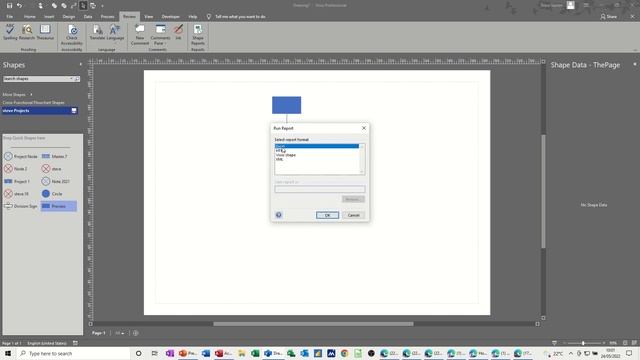640x360 pixels.
Task: Adjust the zoom slider in status bar
Action: tap(583, 343)
